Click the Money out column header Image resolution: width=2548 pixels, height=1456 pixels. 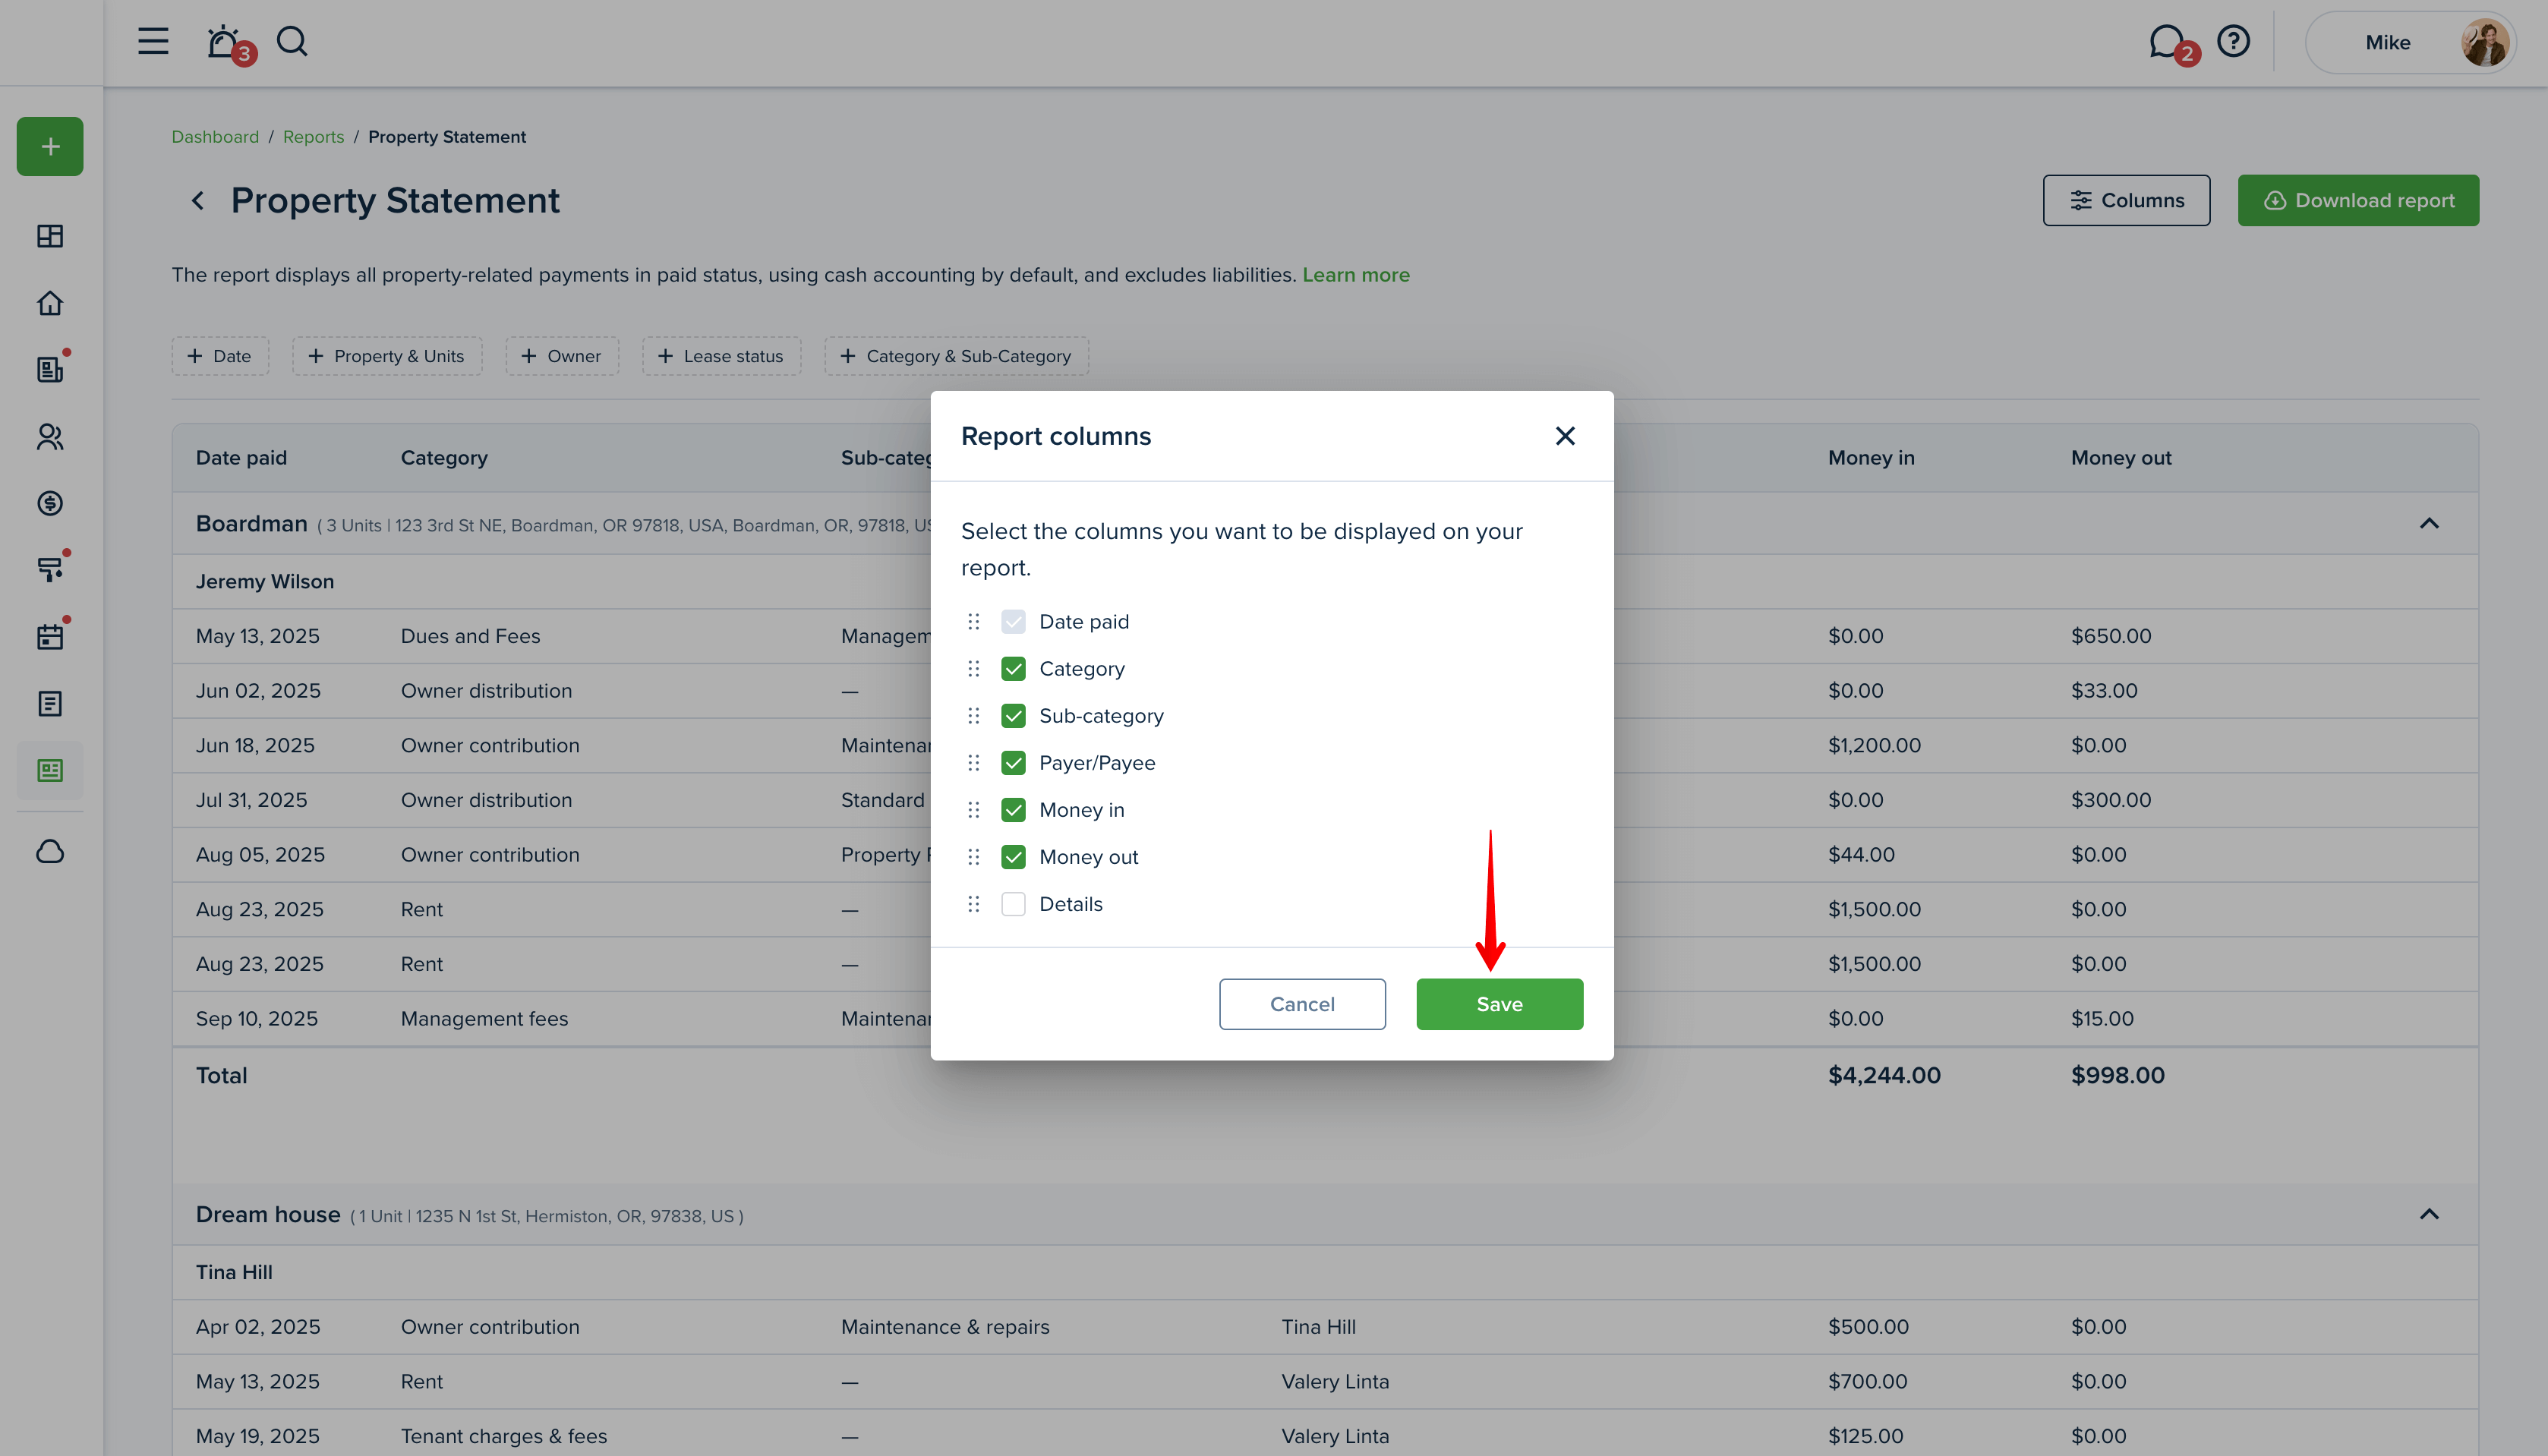(x=2121, y=458)
